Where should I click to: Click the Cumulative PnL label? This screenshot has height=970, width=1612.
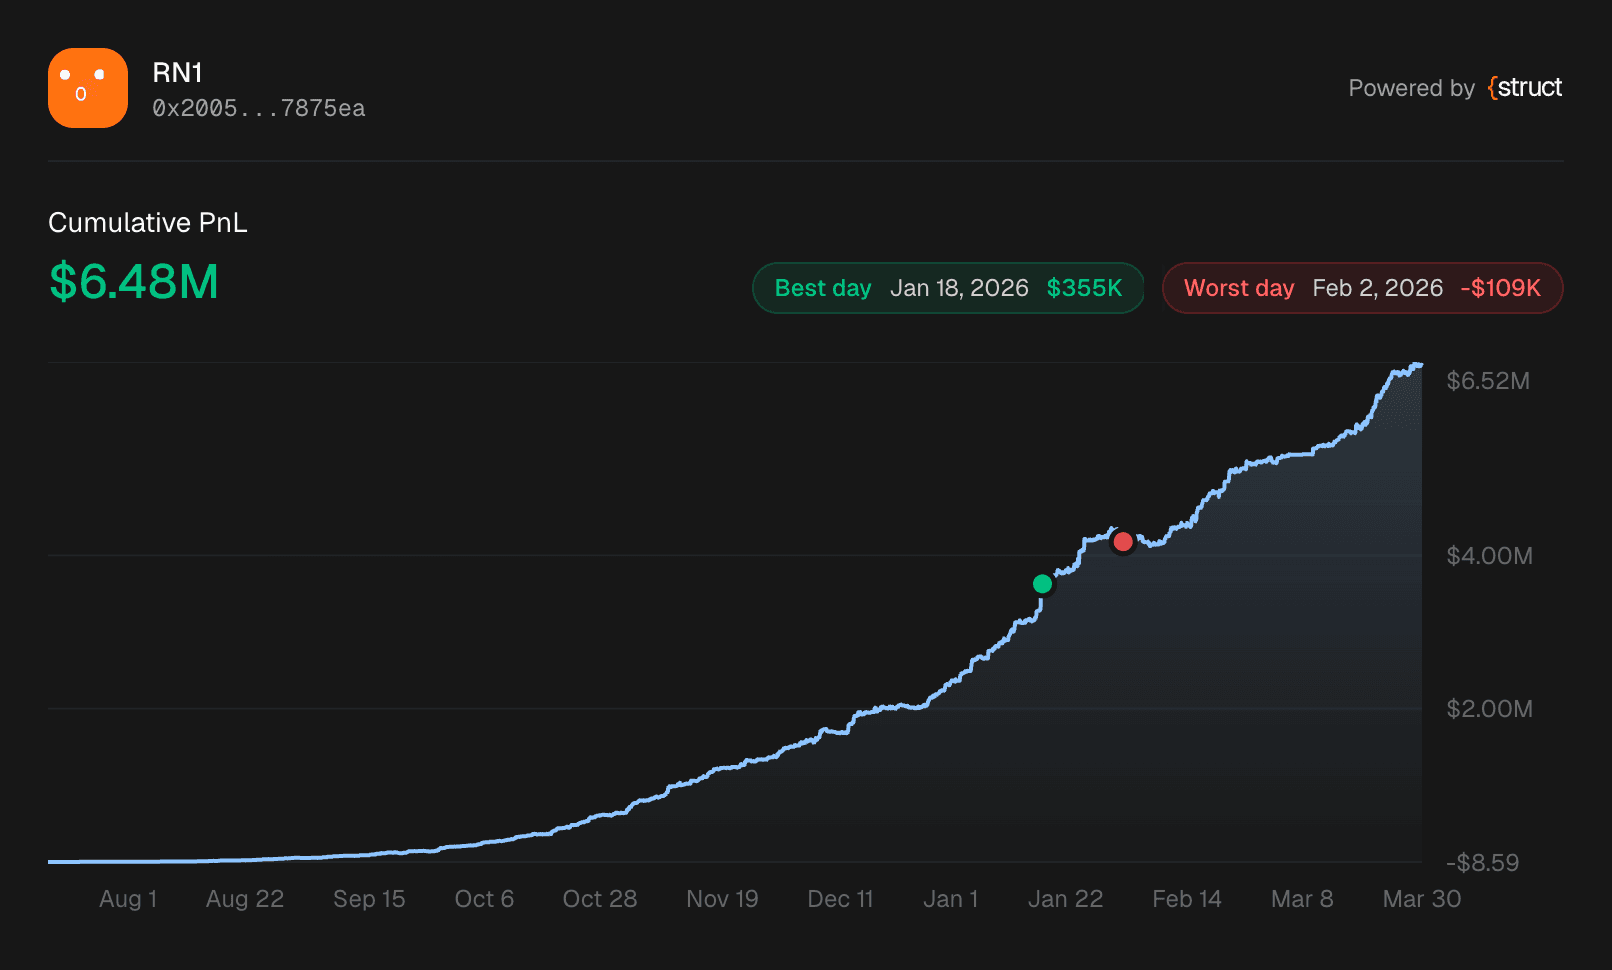147,222
